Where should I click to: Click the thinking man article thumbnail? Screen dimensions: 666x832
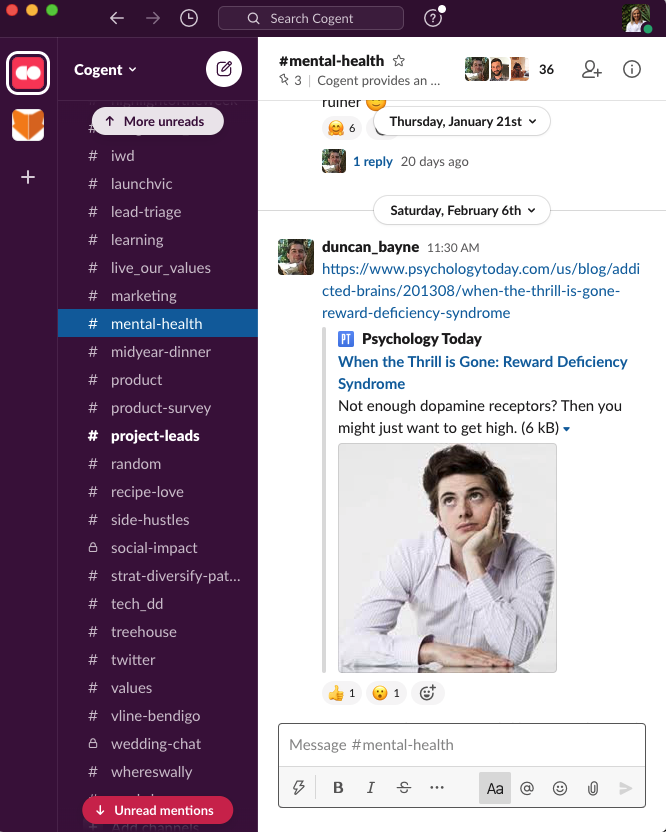click(x=447, y=558)
